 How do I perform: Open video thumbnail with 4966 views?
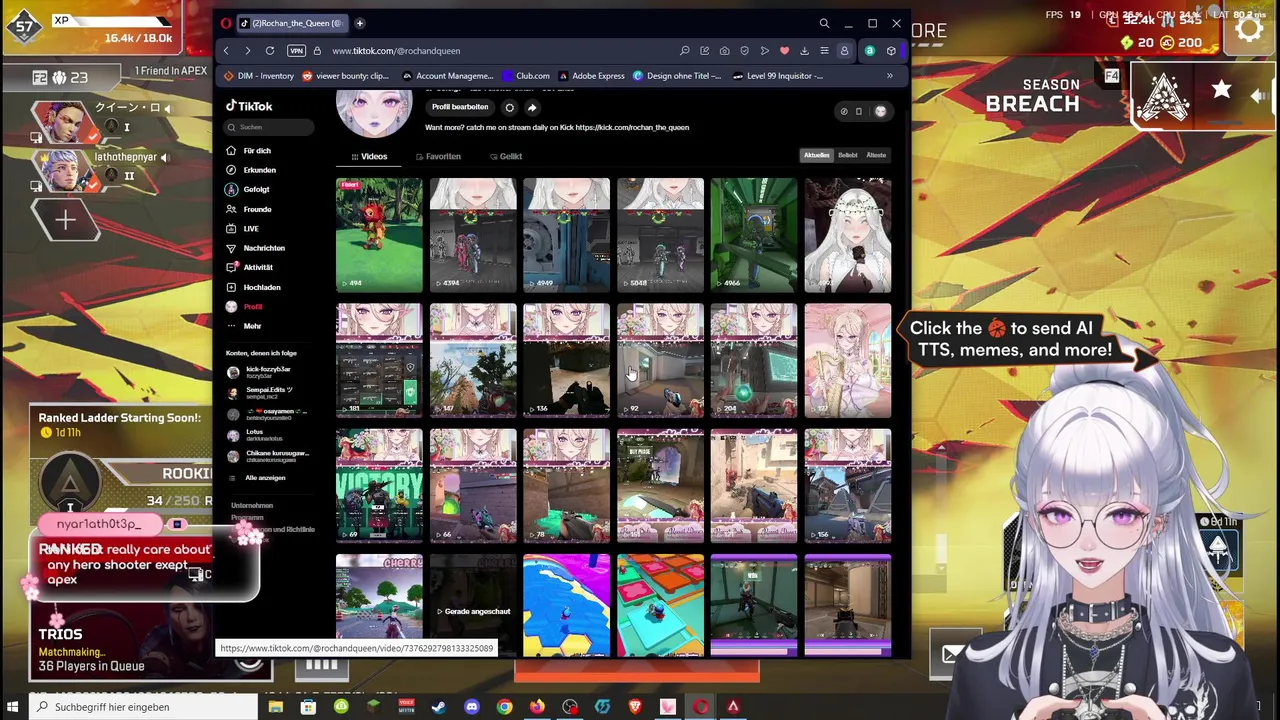754,235
